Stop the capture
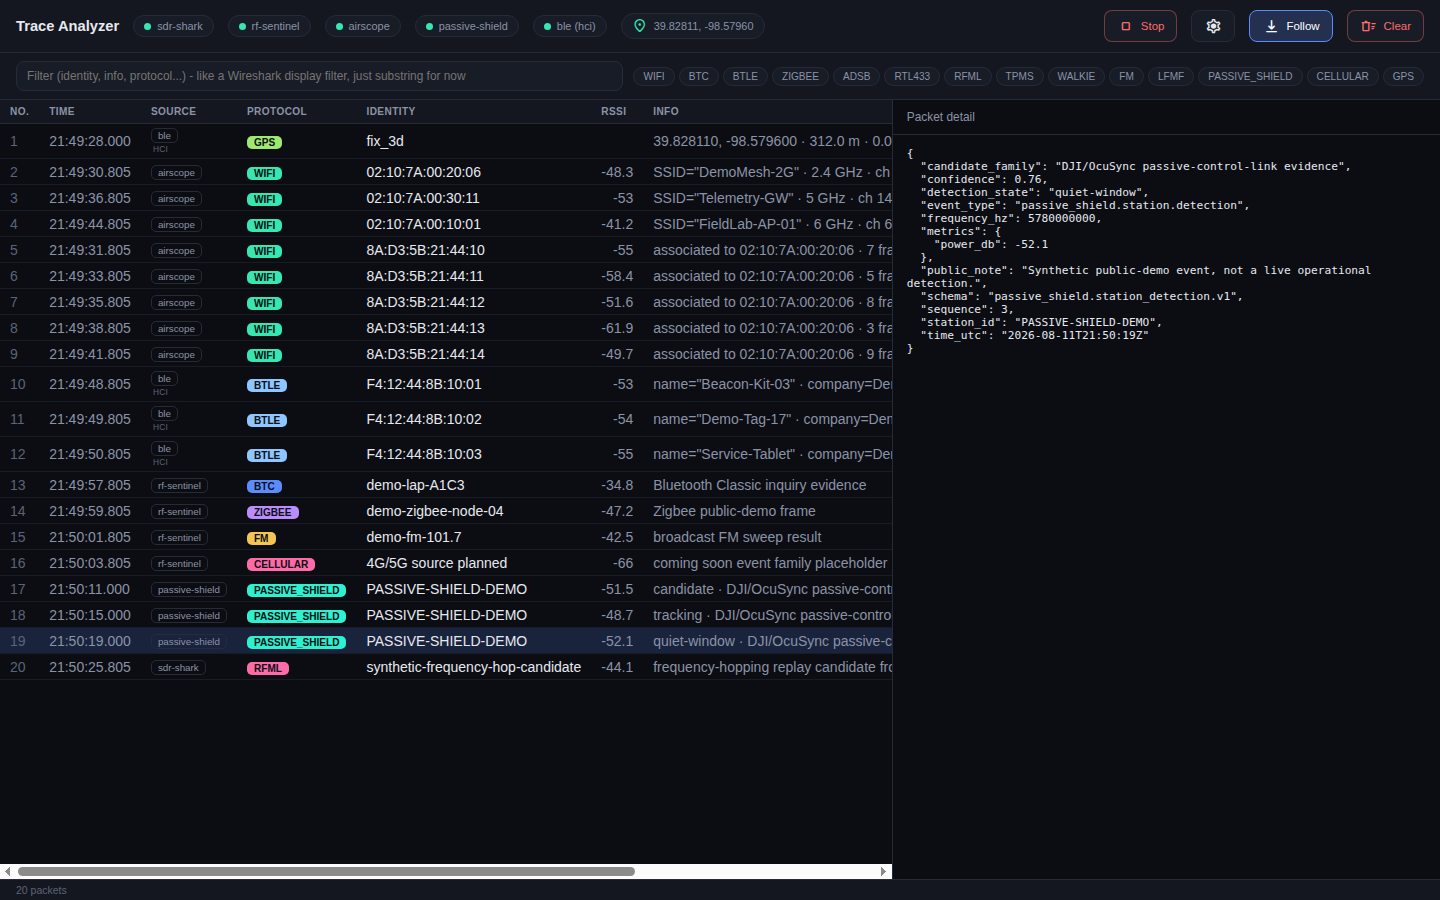This screenshot has height=900, width=1440. 1140,26
